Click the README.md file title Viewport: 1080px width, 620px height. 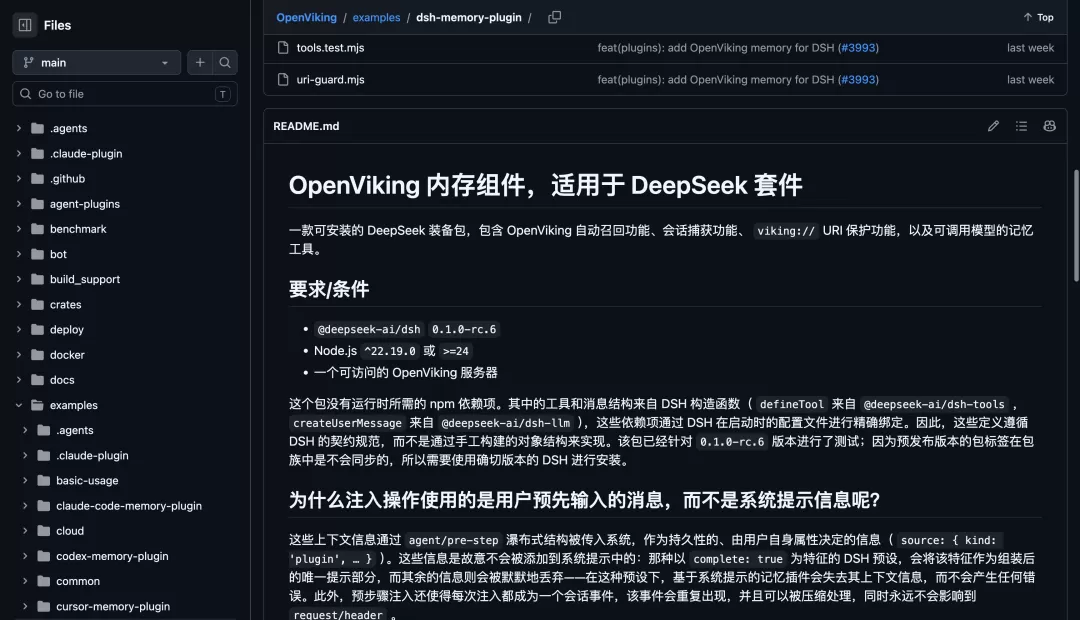[x=307, y=126]
